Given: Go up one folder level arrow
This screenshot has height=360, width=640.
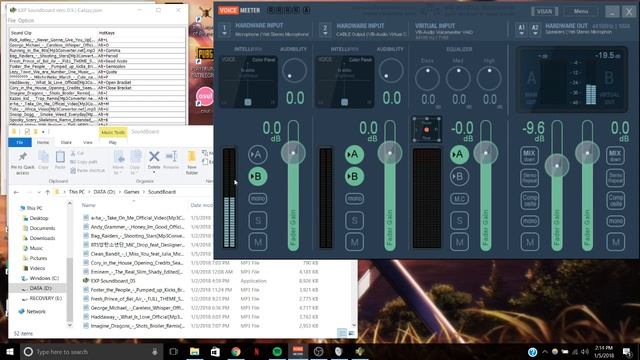Looking at the screenshot, I should 47,192.
